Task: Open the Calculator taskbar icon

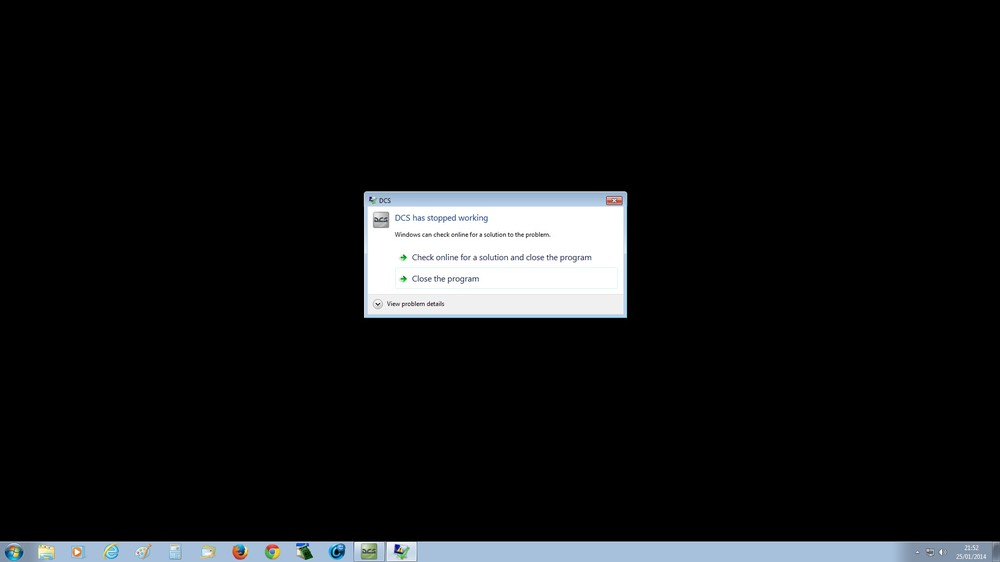Action: click(x=175, y=552)
